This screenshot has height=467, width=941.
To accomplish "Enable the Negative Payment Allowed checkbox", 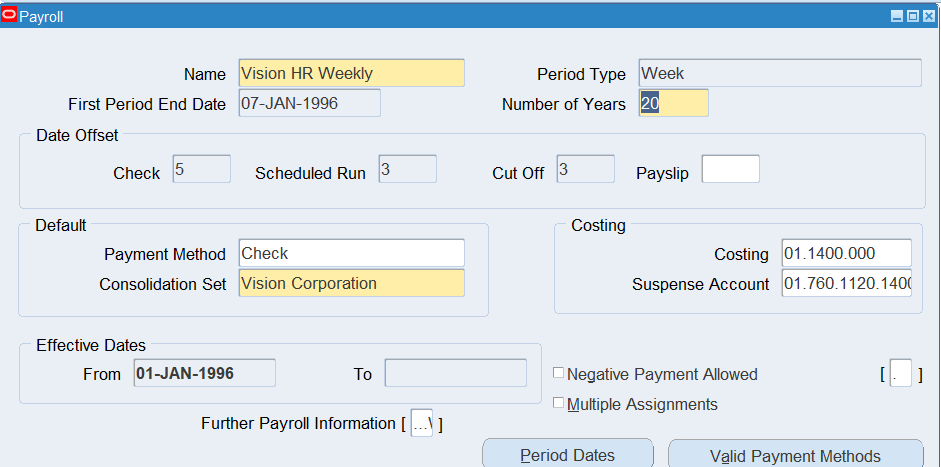I will pos(559,374).
